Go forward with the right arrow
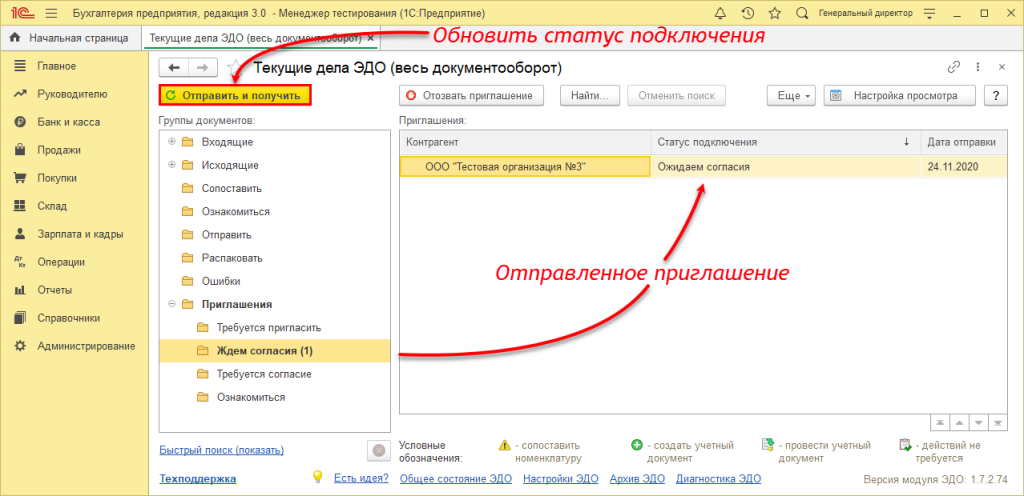The image size is (1024, 496). click(x=202, y=67)
